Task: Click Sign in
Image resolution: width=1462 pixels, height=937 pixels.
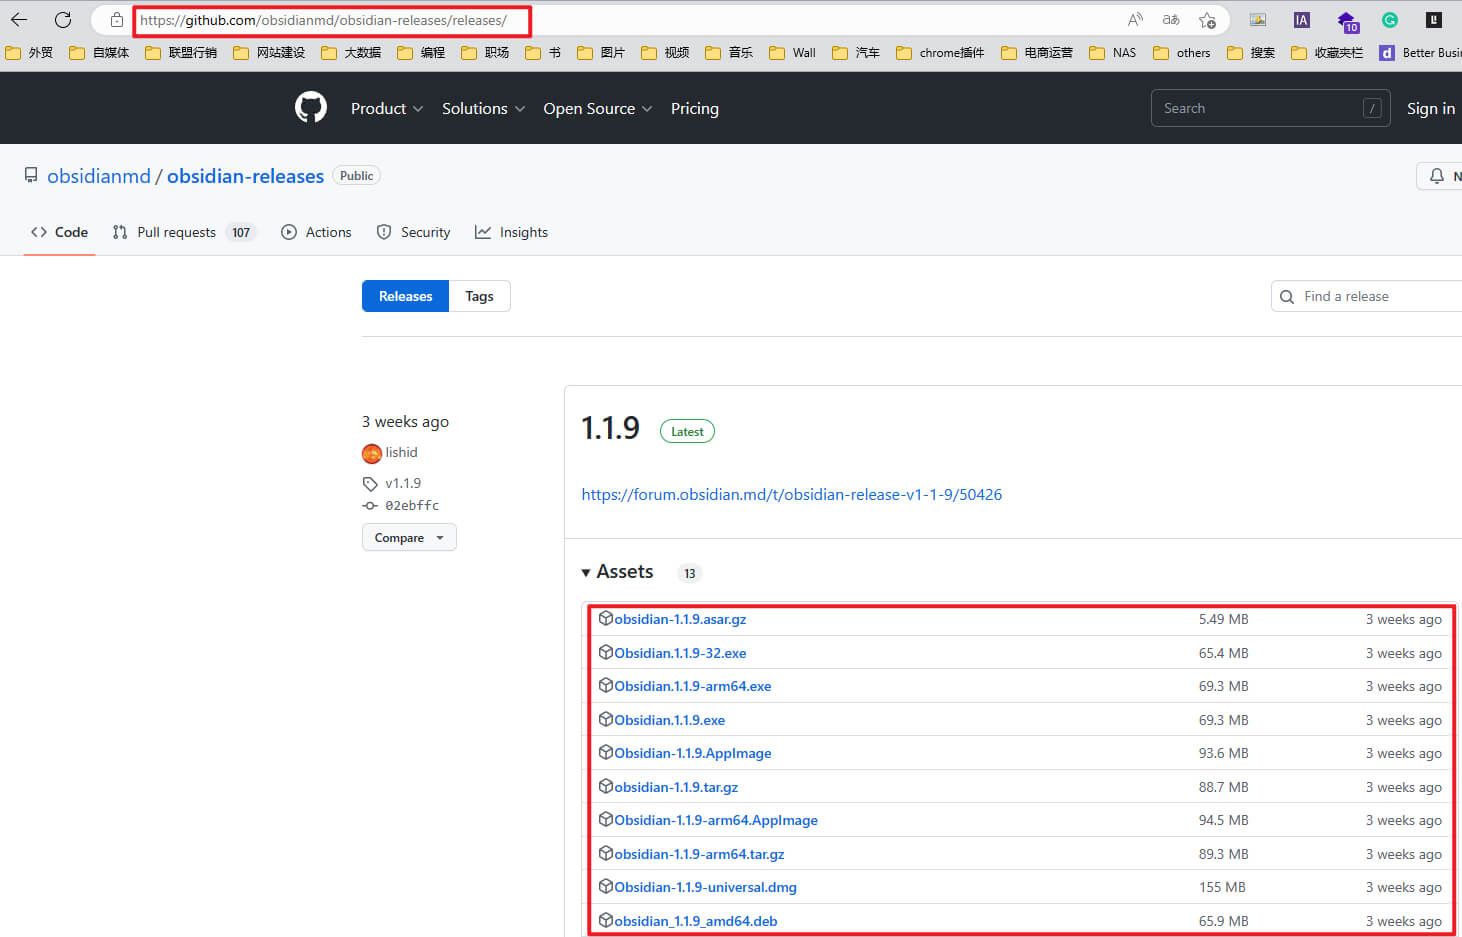Action: coord(1430,108)
